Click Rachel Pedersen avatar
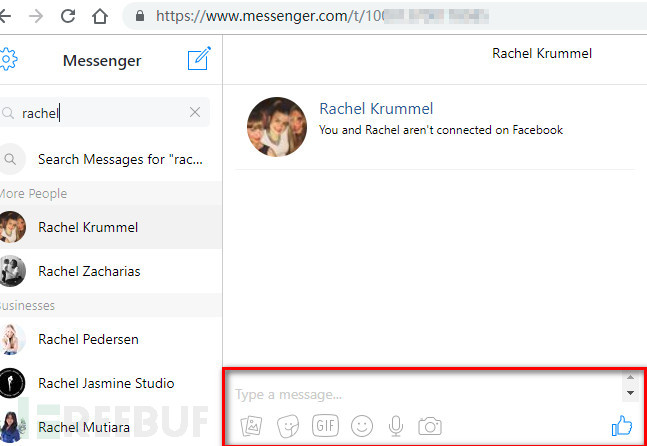This screenshot has height=446, width=647. coord(12,339)
